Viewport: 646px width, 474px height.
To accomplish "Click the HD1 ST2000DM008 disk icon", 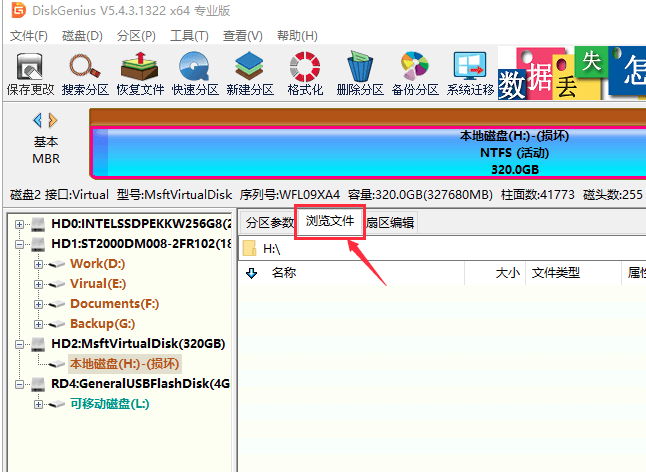I will pos(38,244).
